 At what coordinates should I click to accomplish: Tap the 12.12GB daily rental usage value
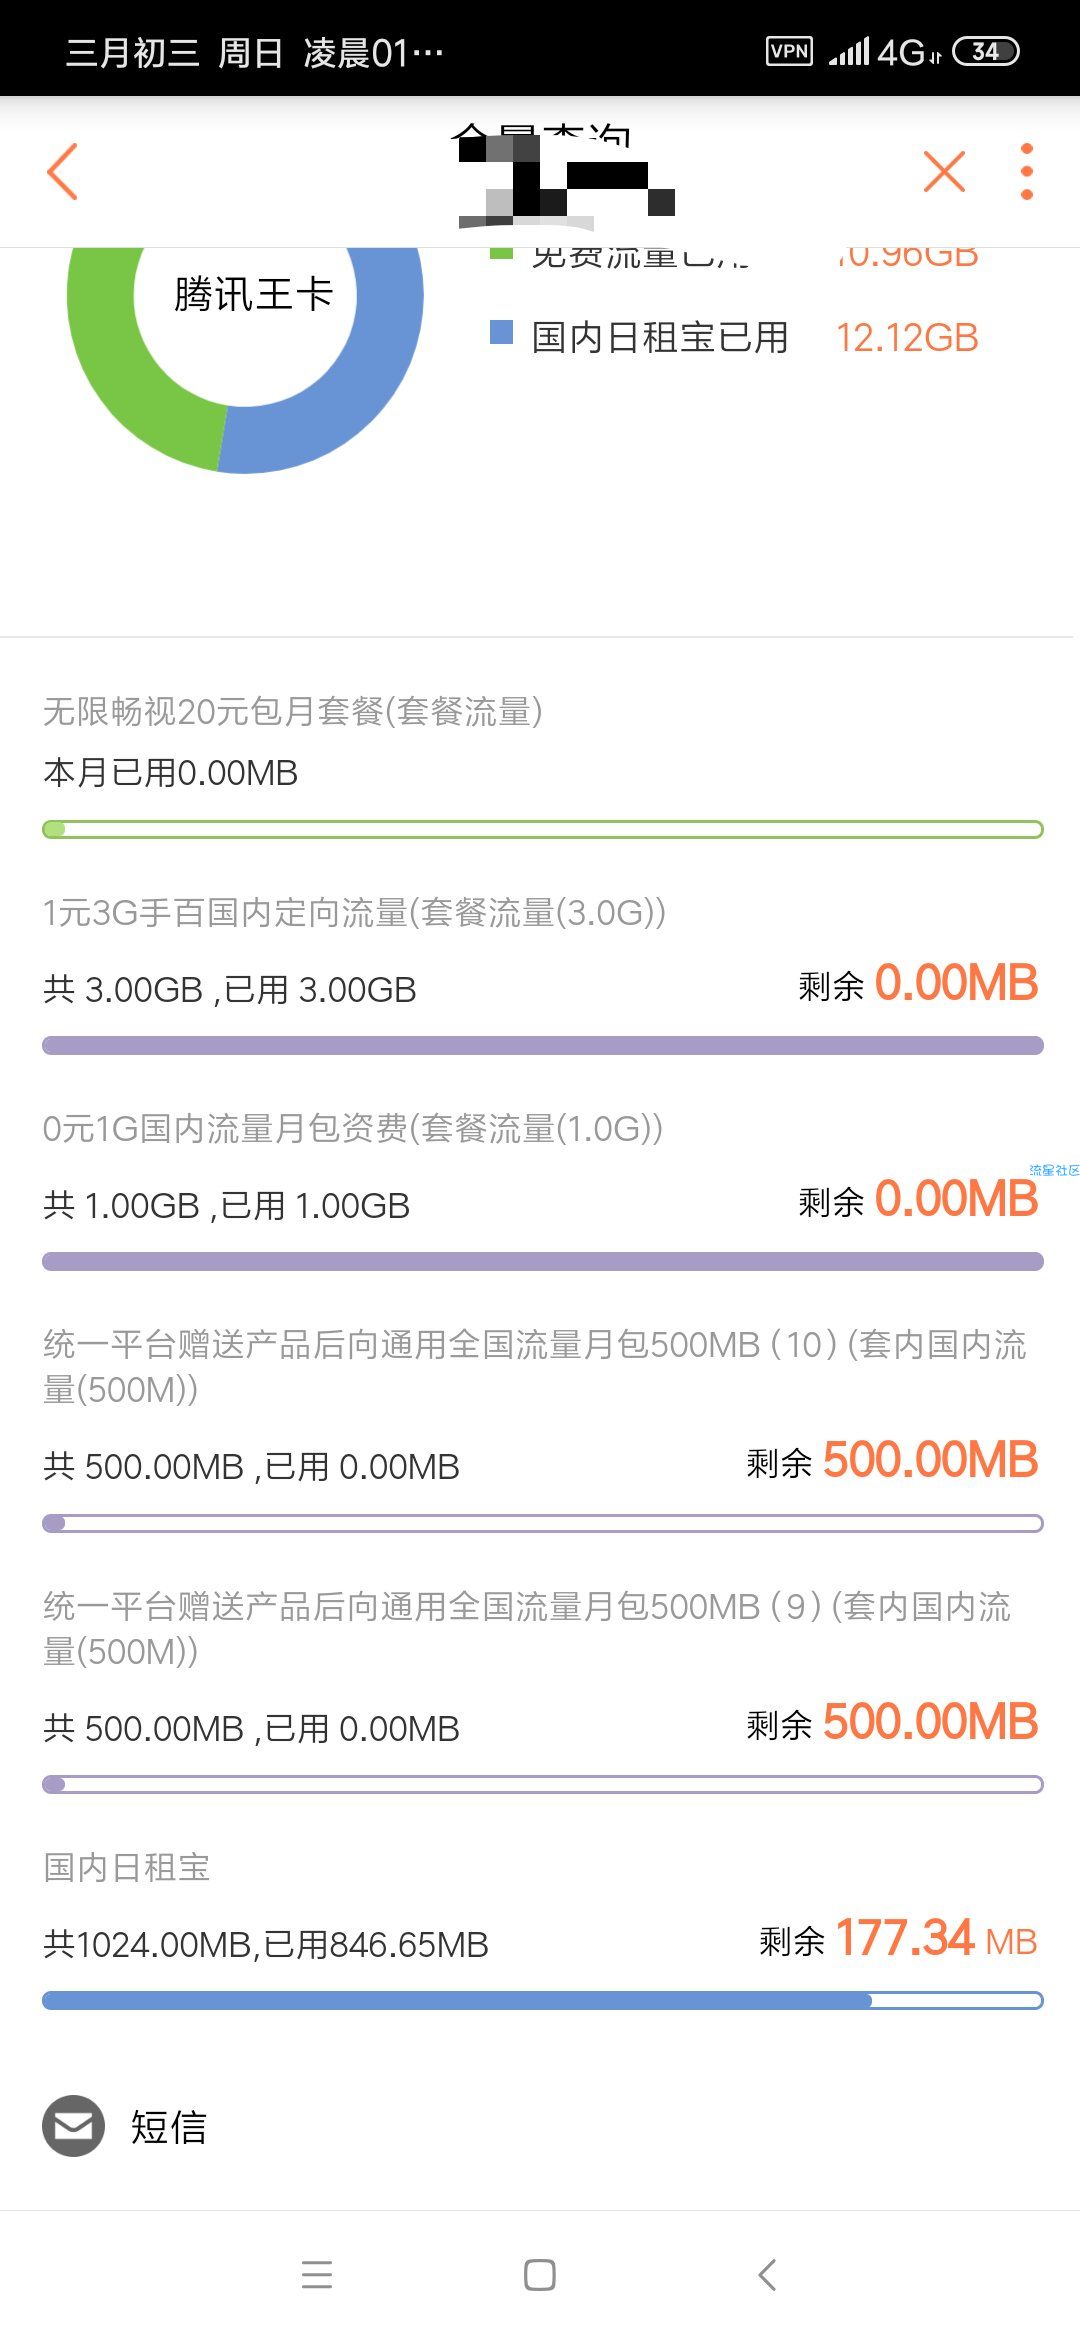(907, 338)
